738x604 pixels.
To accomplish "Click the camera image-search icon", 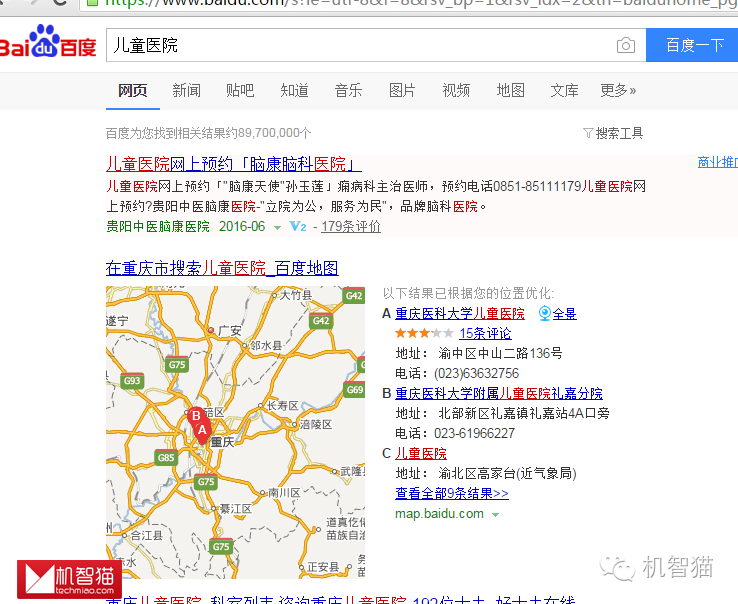I will click(x=626, y=45).
